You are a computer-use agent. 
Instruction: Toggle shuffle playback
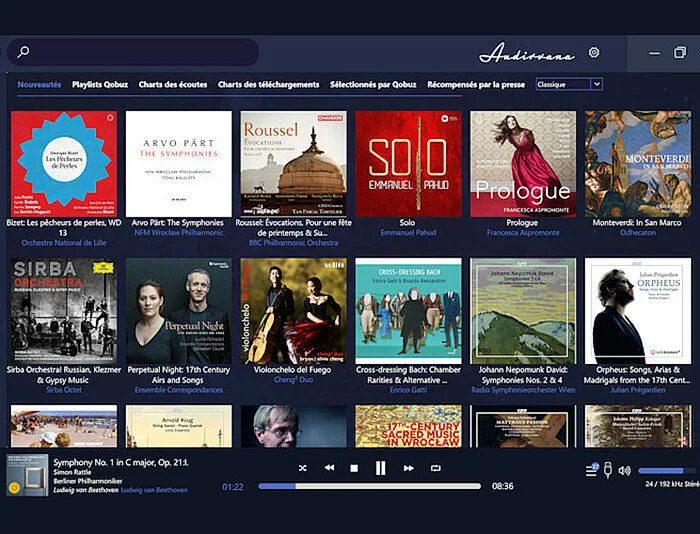303,468
